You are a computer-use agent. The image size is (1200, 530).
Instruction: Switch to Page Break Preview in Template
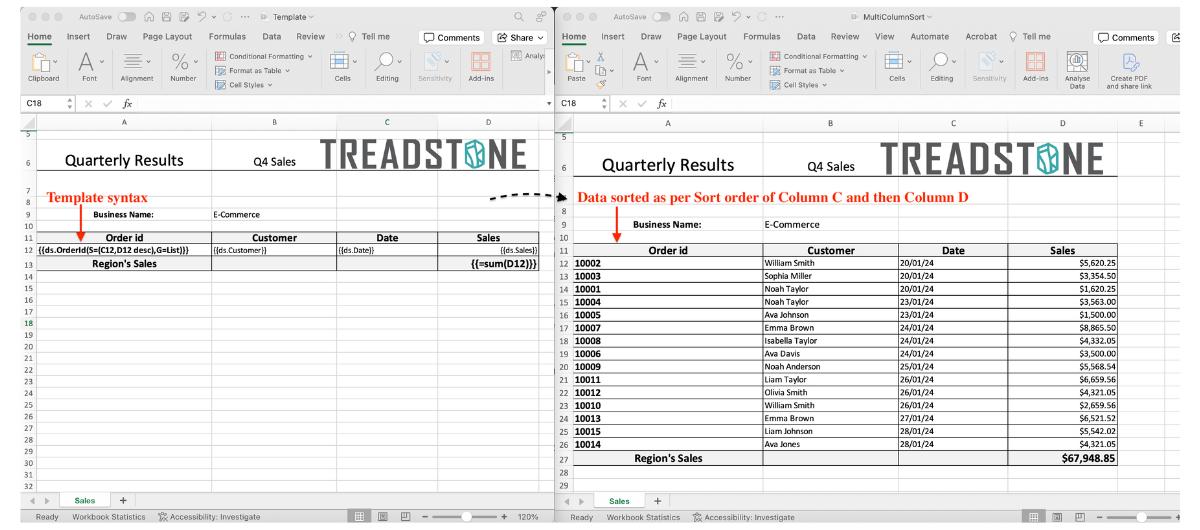(x=405, y=517)
